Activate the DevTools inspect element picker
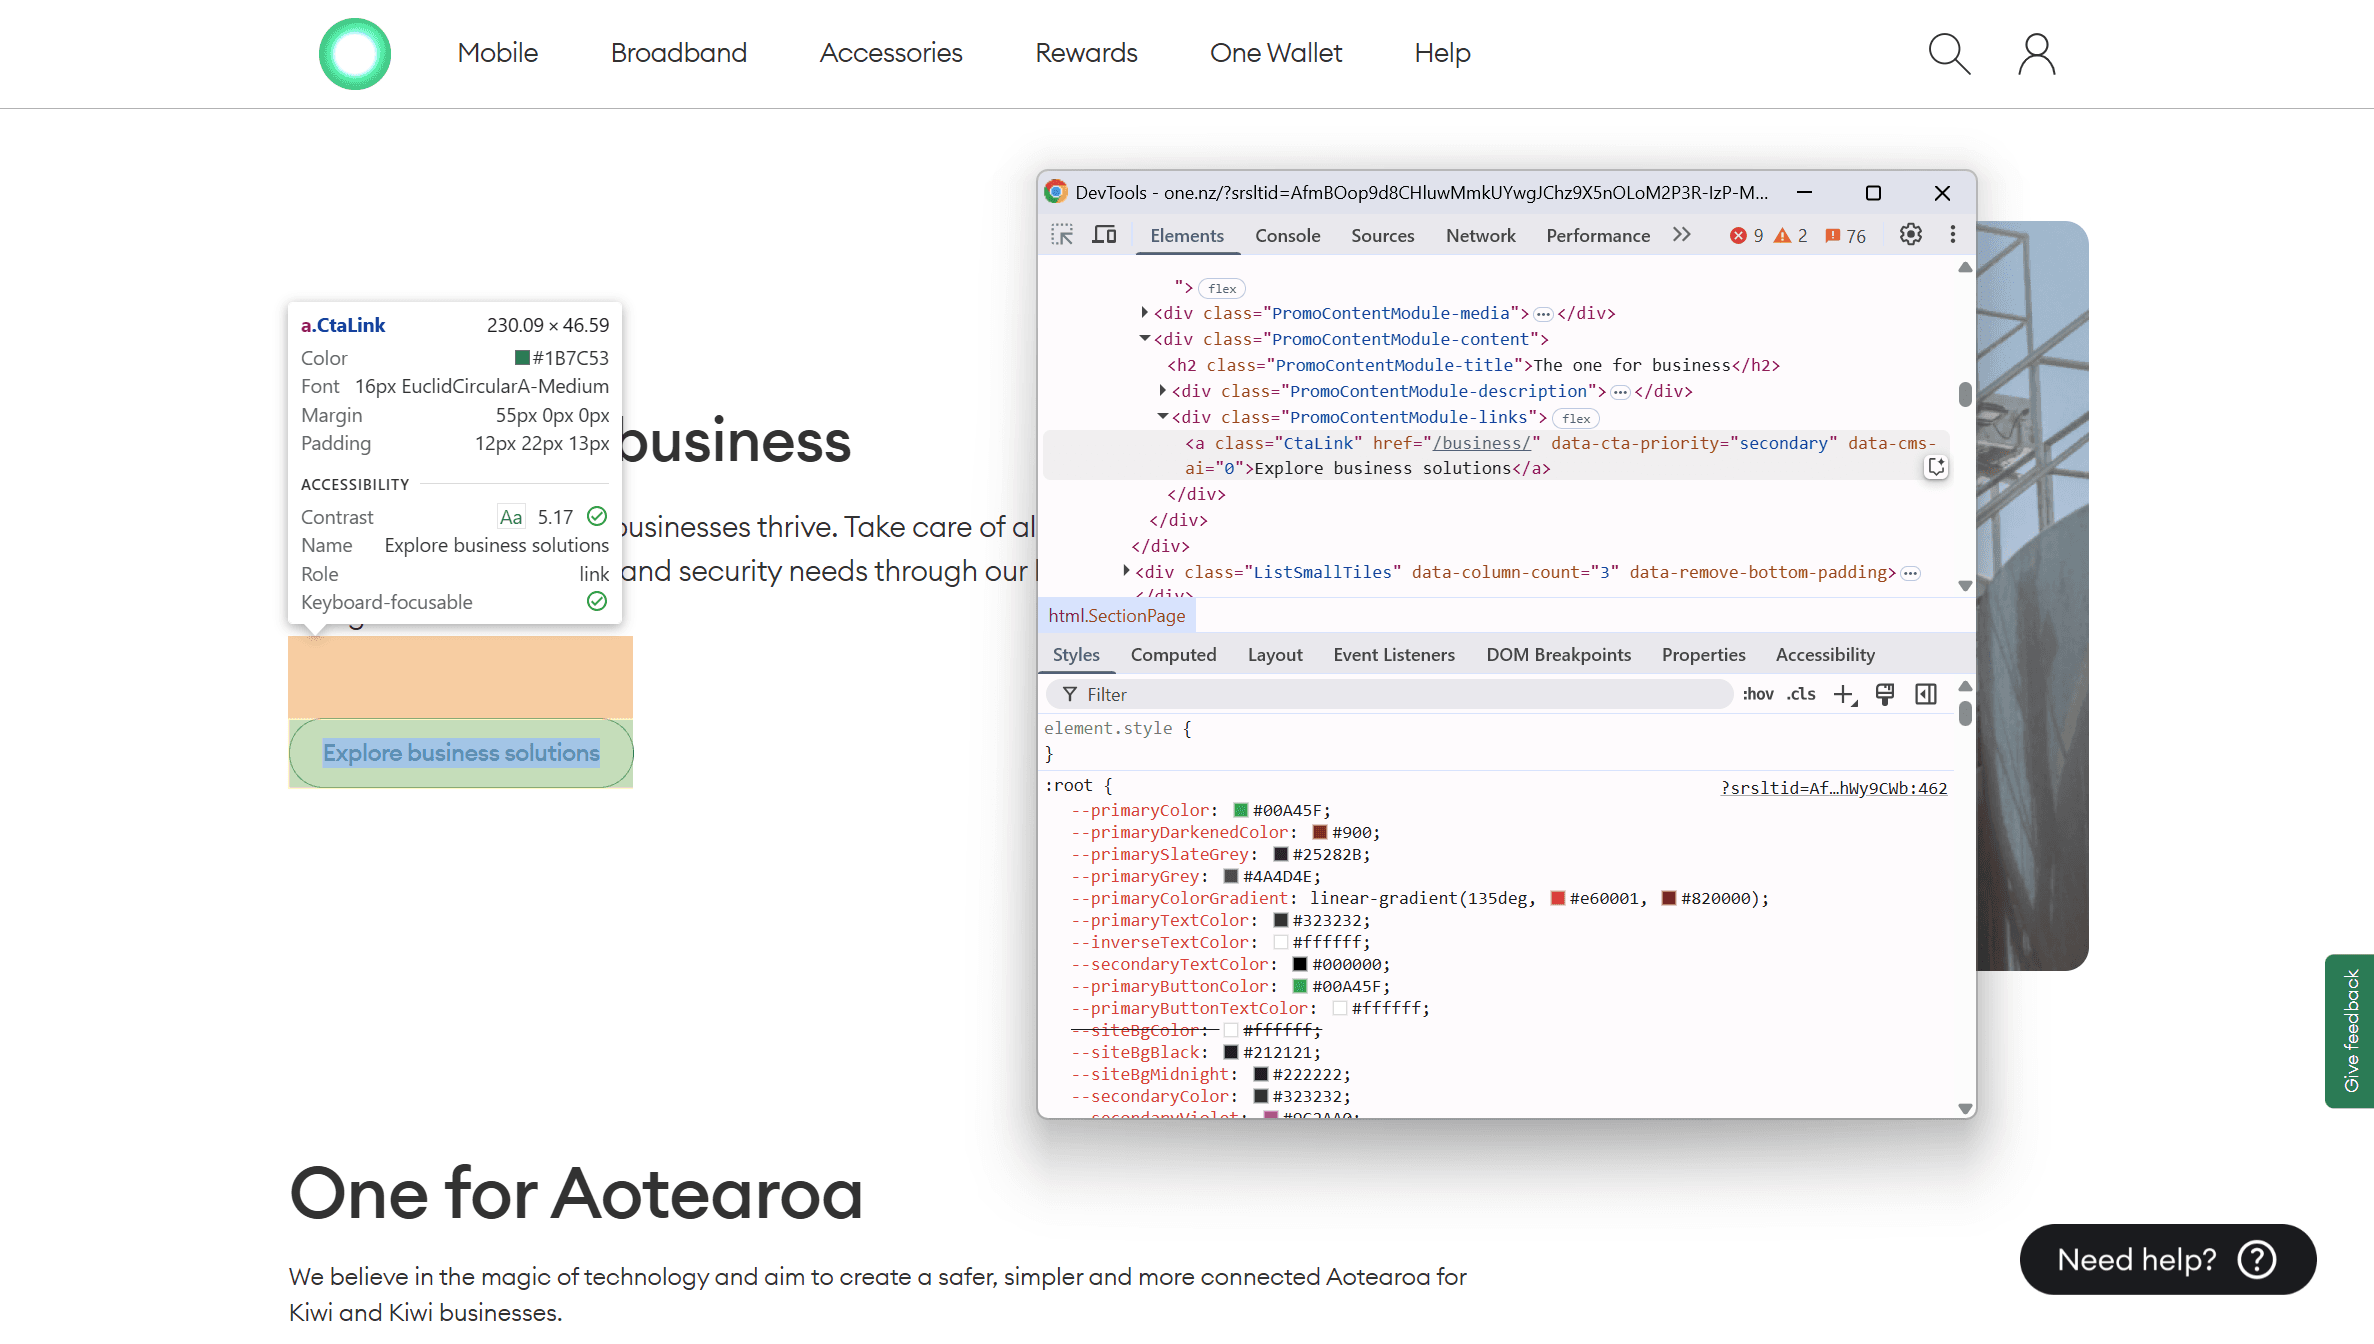The image size is (2374, 1344). pyautogui.click(x=1062, y=235)
